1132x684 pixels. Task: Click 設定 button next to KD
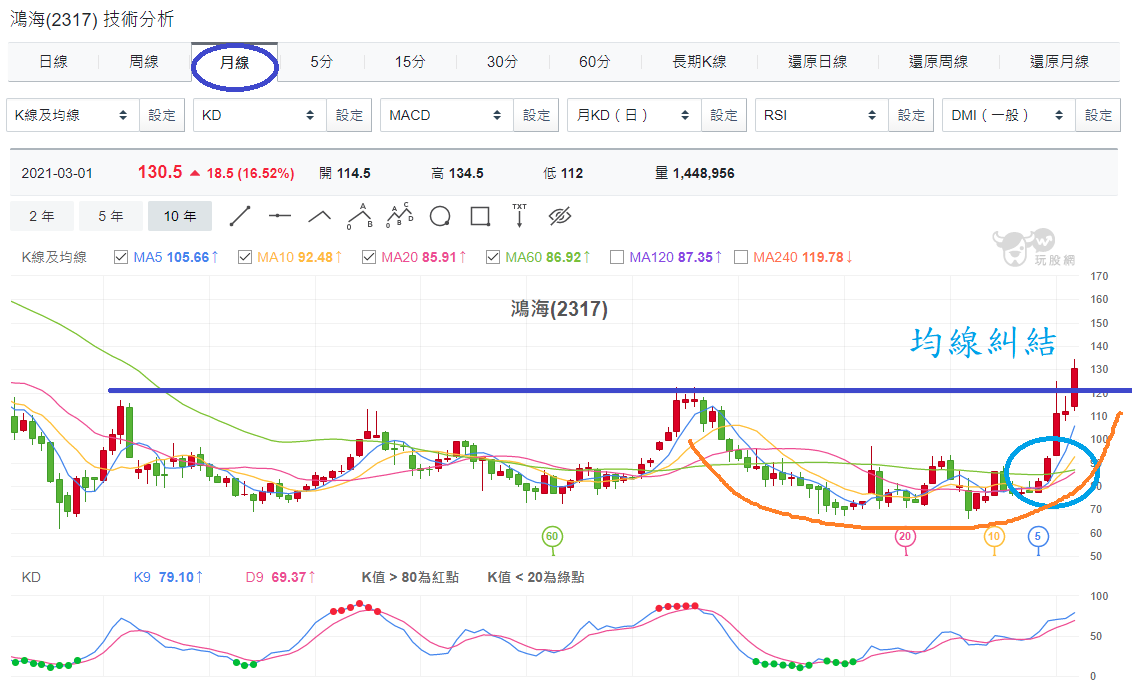coord(349,116)
